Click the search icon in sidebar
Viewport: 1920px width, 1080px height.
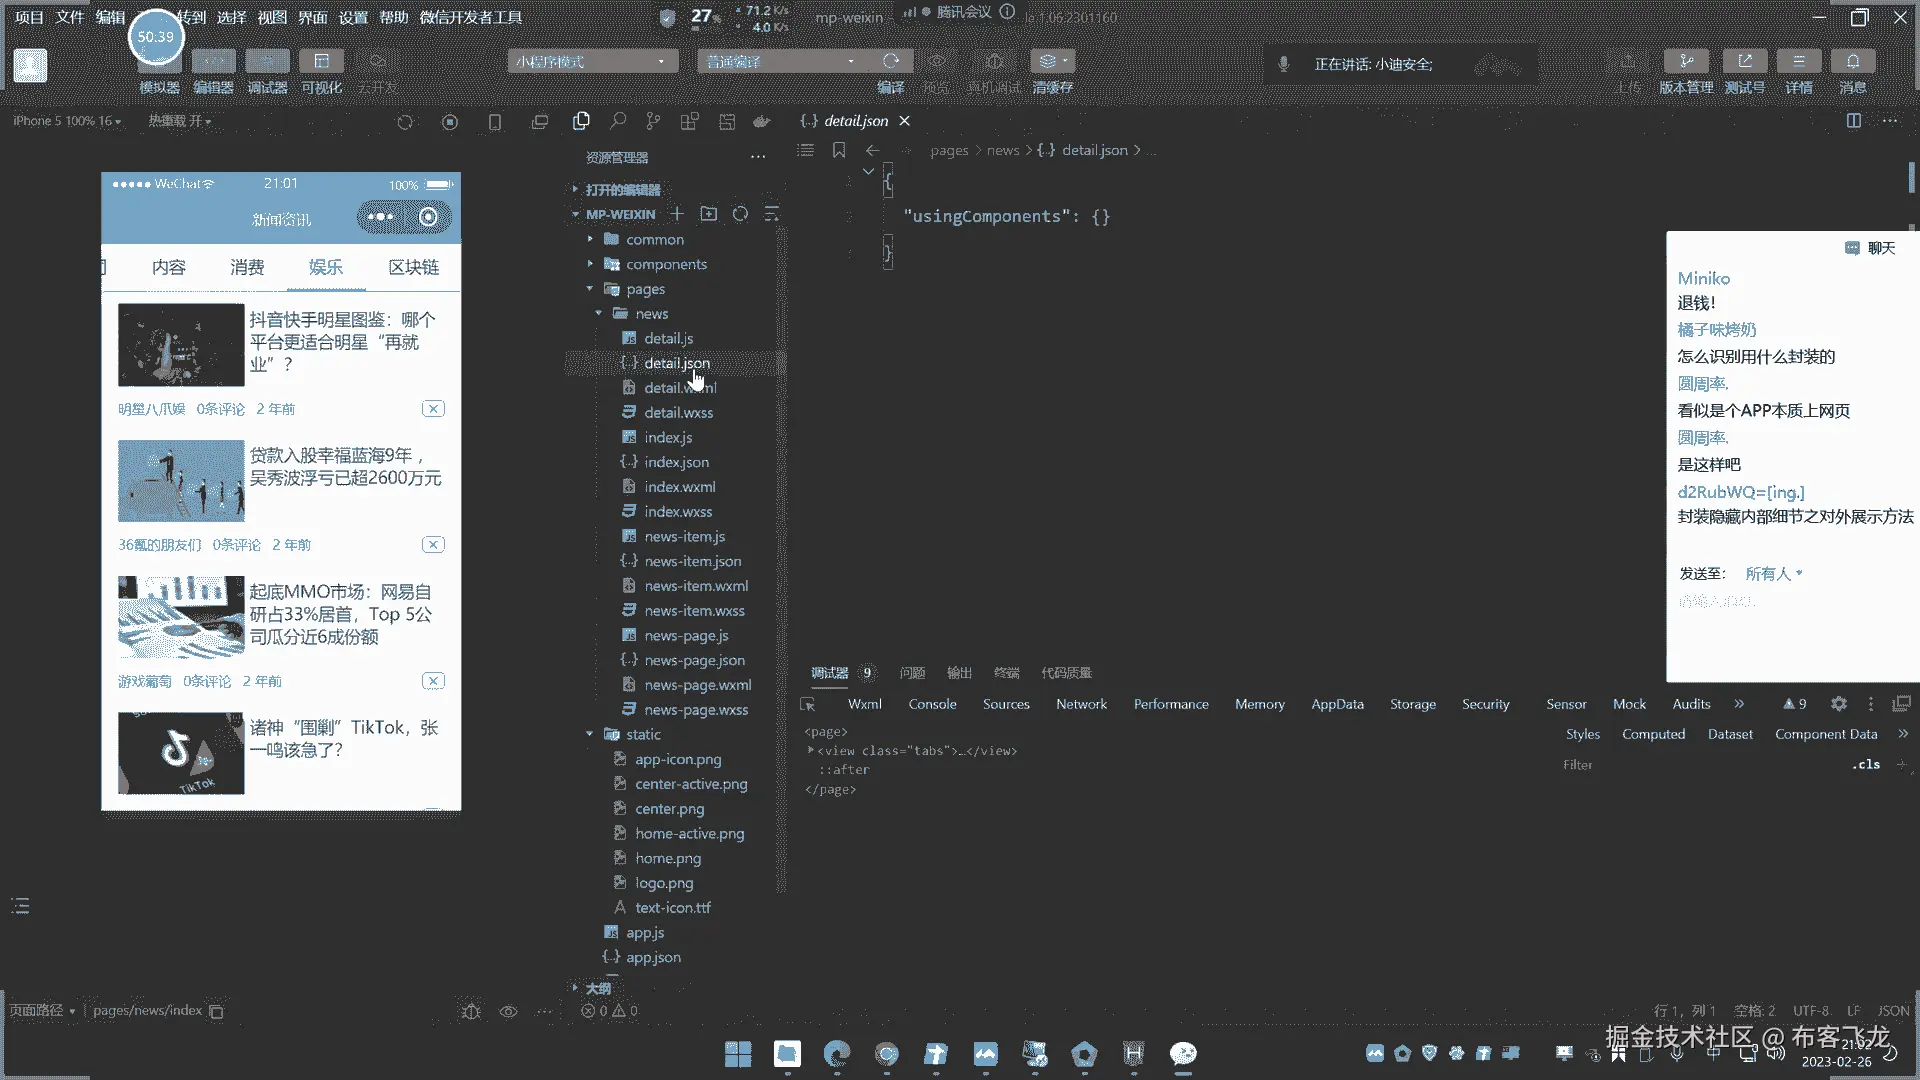tap(618, 121)
